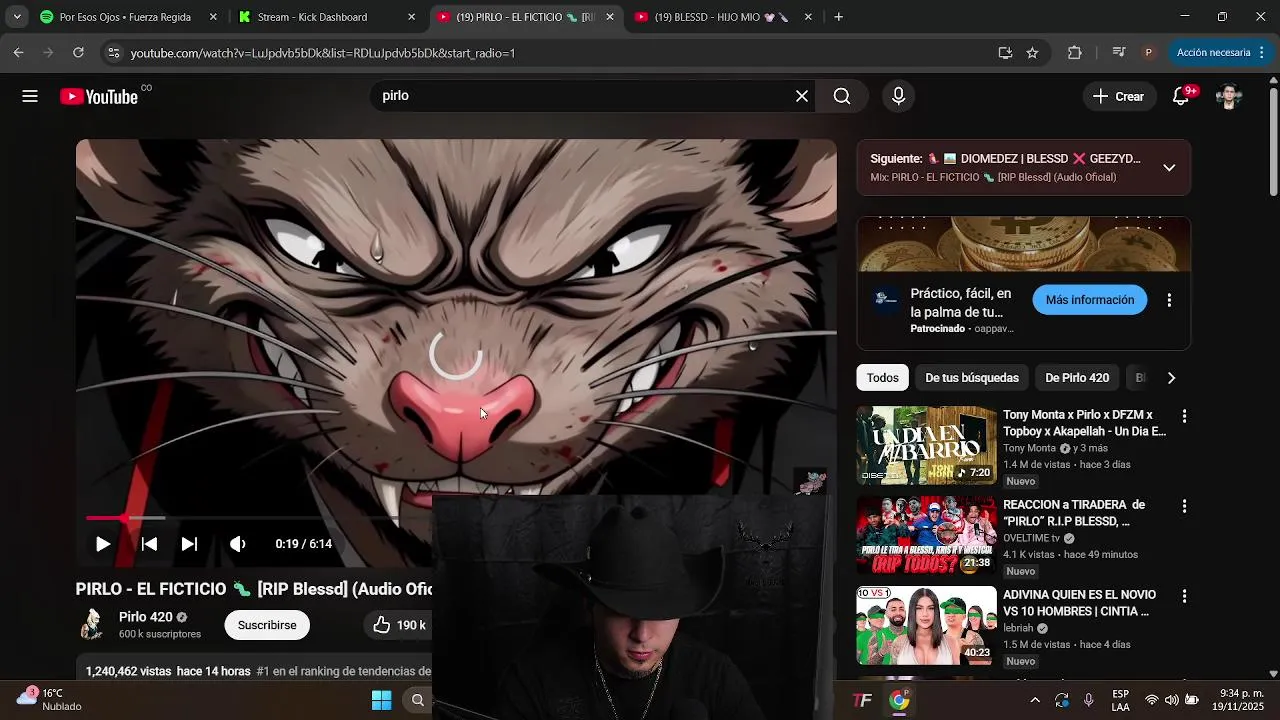Open the notifications bell
The image size is (1280, 720).
point(1181,96)
